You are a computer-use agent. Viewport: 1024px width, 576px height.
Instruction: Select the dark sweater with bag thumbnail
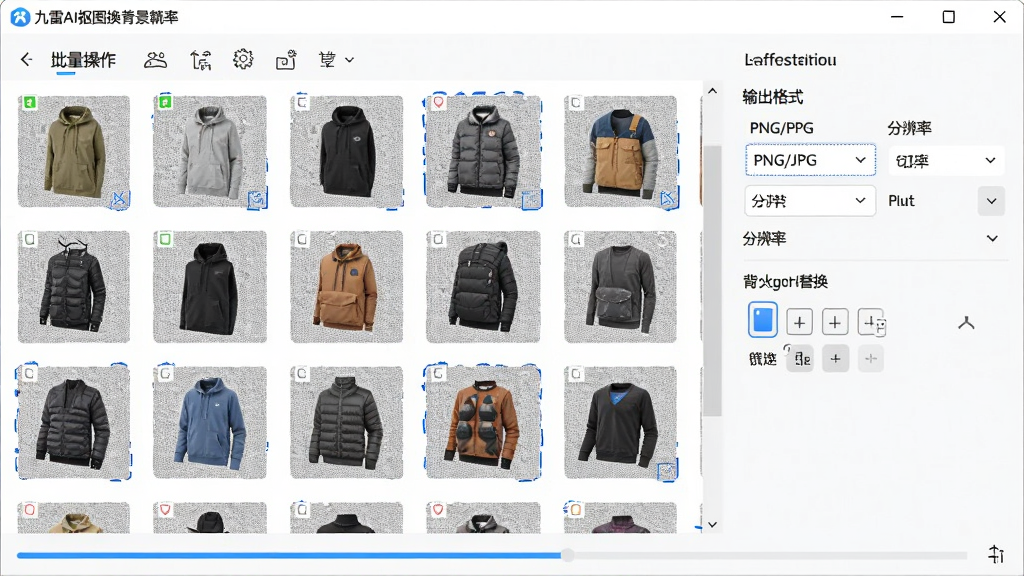[x=620, y=287]
